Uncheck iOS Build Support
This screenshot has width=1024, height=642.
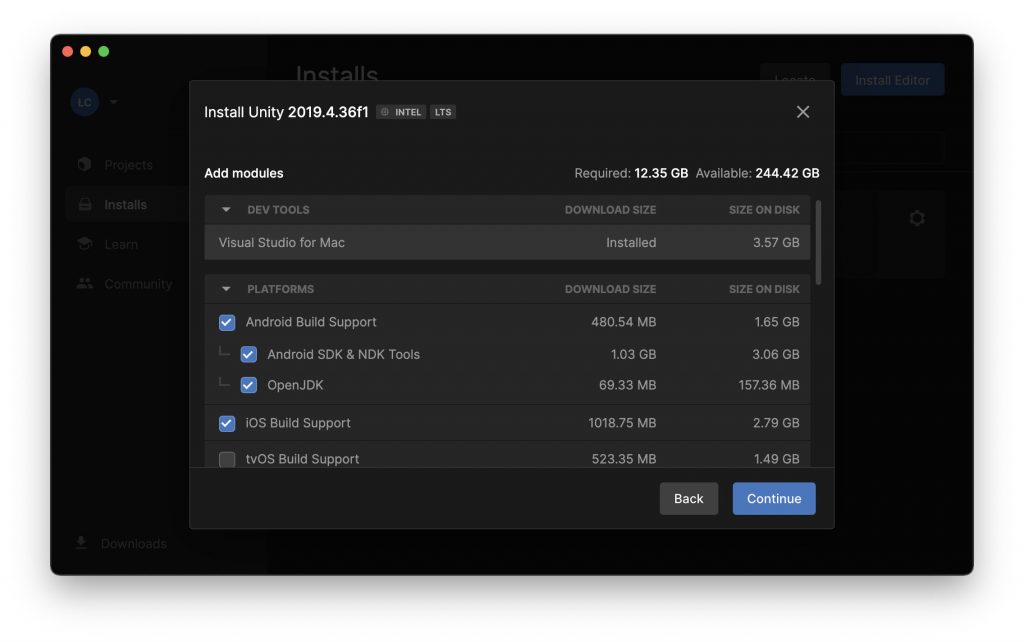pyautogui.click(x=227, y=423)
